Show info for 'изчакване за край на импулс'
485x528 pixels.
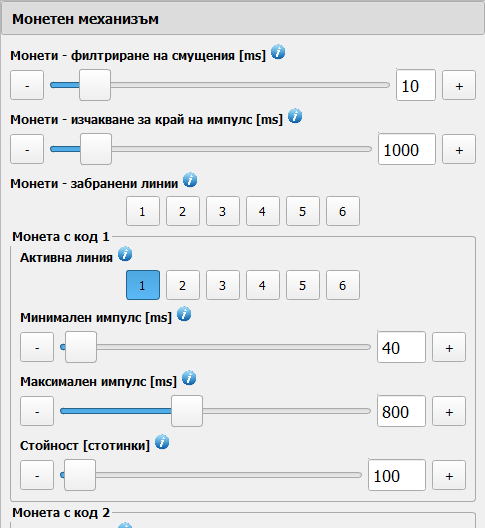click(295, 116)
